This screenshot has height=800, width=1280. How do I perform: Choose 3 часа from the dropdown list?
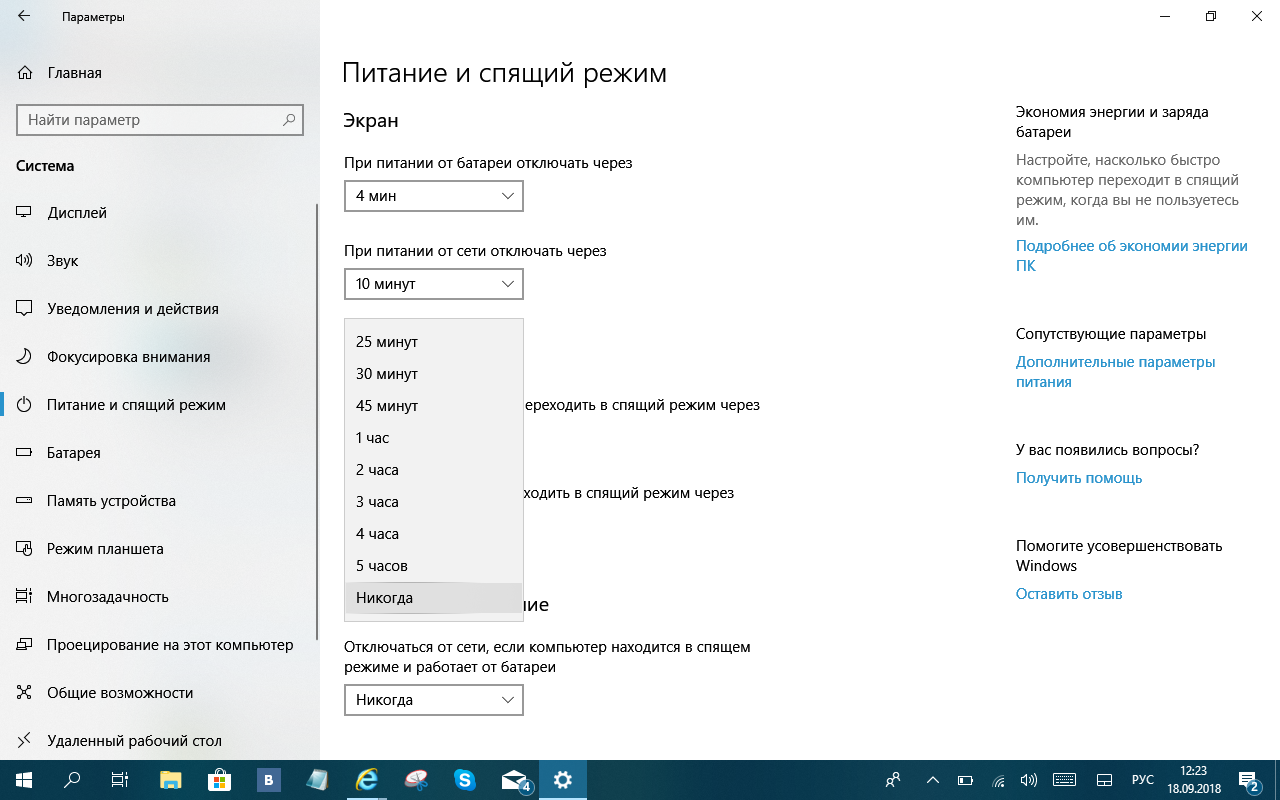434,502
